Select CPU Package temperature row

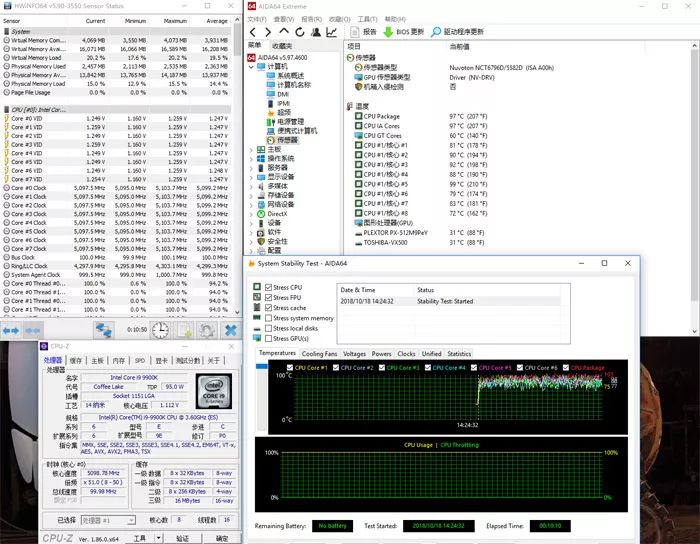tap(421, 116)
